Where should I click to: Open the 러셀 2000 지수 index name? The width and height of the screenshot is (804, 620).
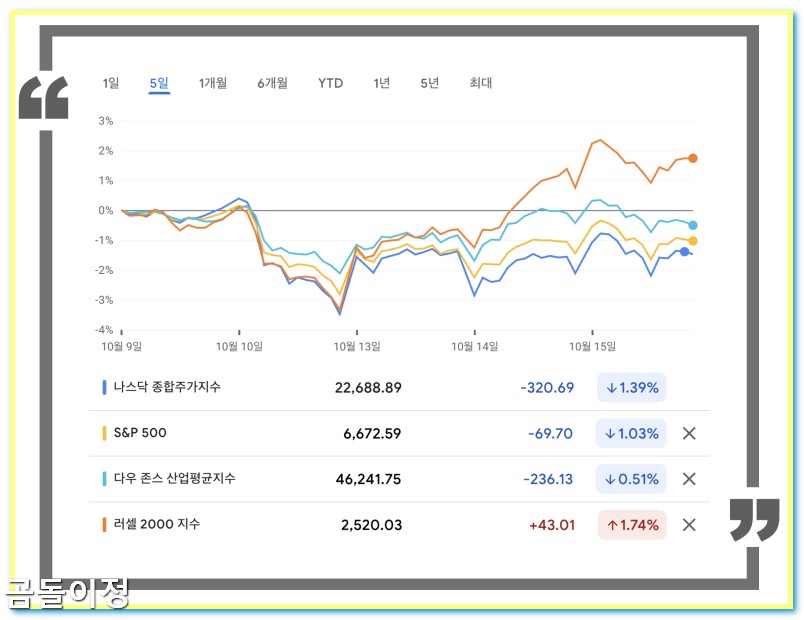click(156, 524)
